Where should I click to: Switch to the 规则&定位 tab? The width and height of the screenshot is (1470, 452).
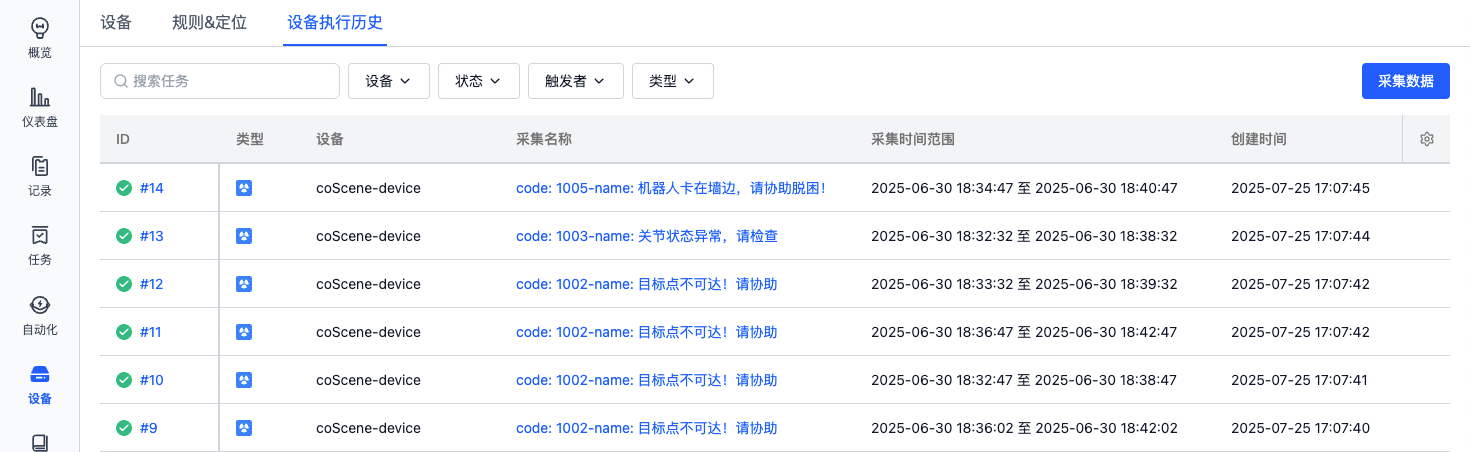tap(209, 22)
